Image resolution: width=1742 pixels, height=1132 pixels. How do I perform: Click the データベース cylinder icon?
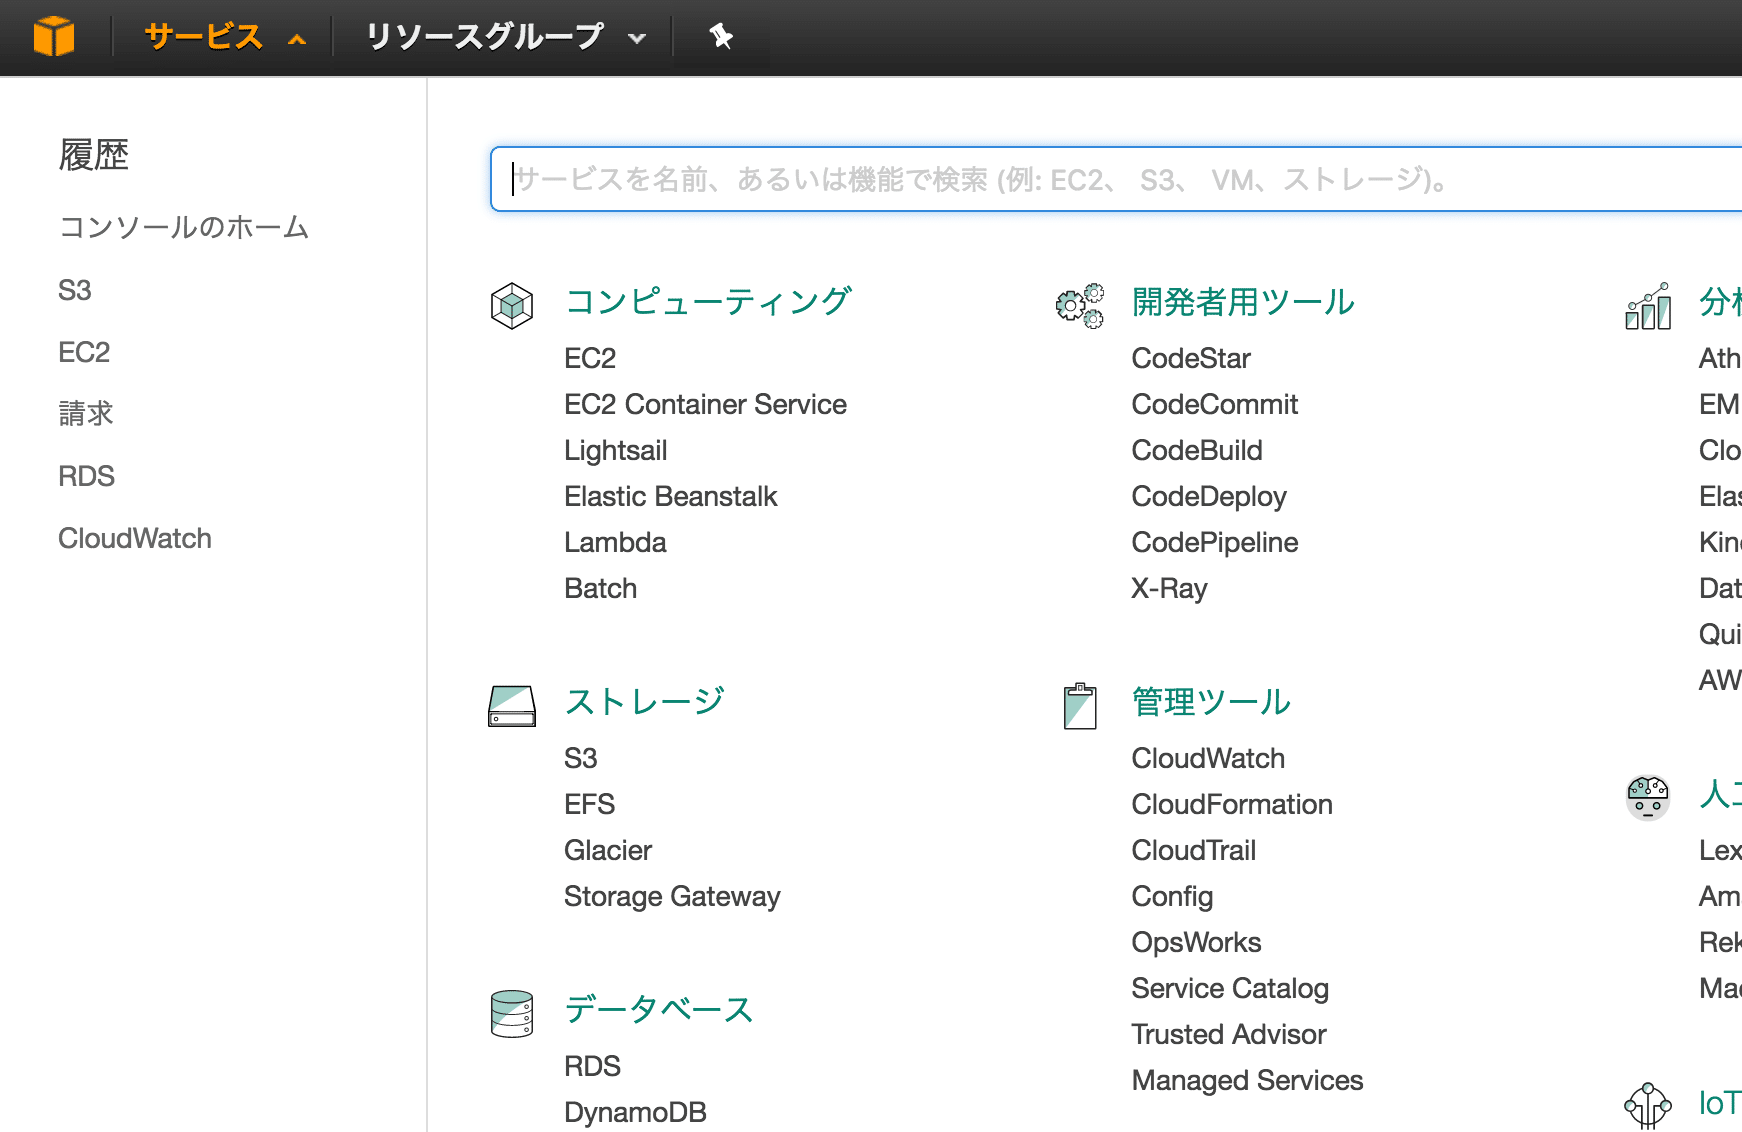click(512, 1014)
